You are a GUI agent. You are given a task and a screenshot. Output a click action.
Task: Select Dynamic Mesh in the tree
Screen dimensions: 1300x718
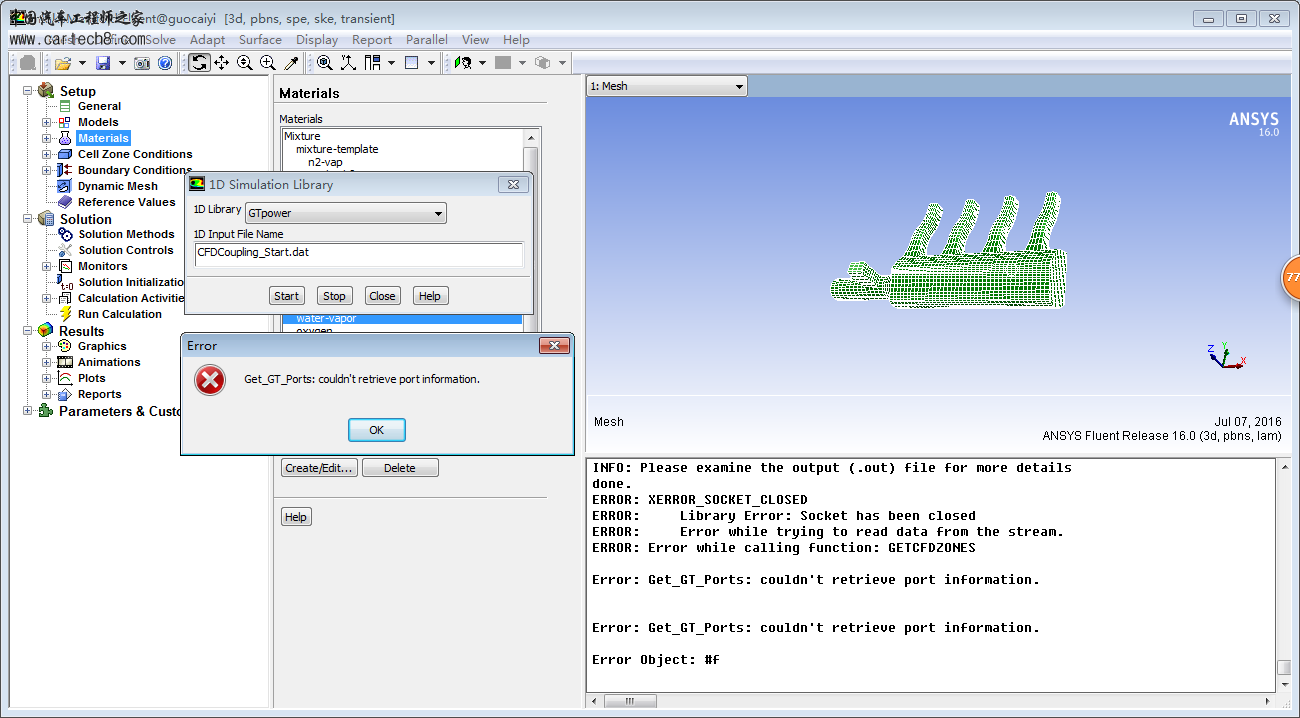(x=118, y=186)
